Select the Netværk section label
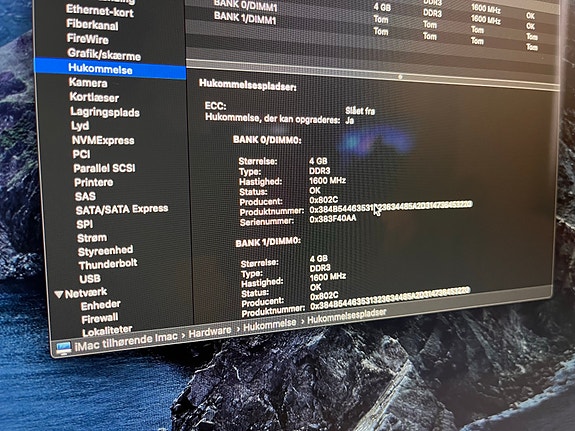Viewport: 575px width, 431px height. point(86,293)
